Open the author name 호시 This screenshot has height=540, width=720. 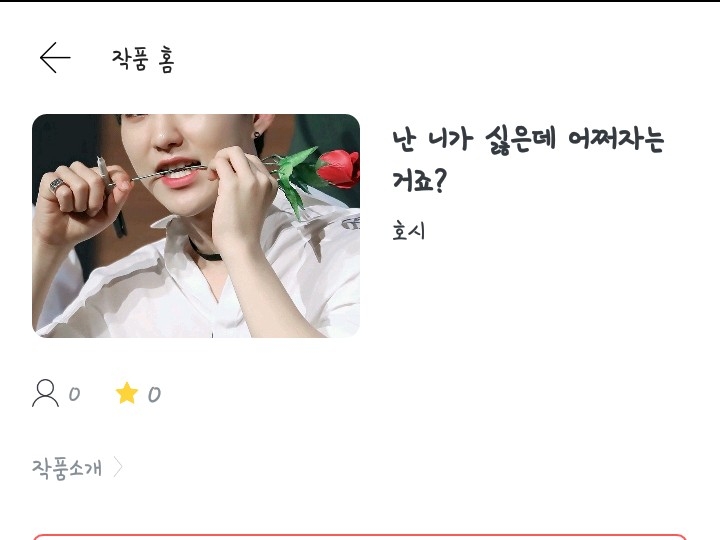(x=408, y=231)
